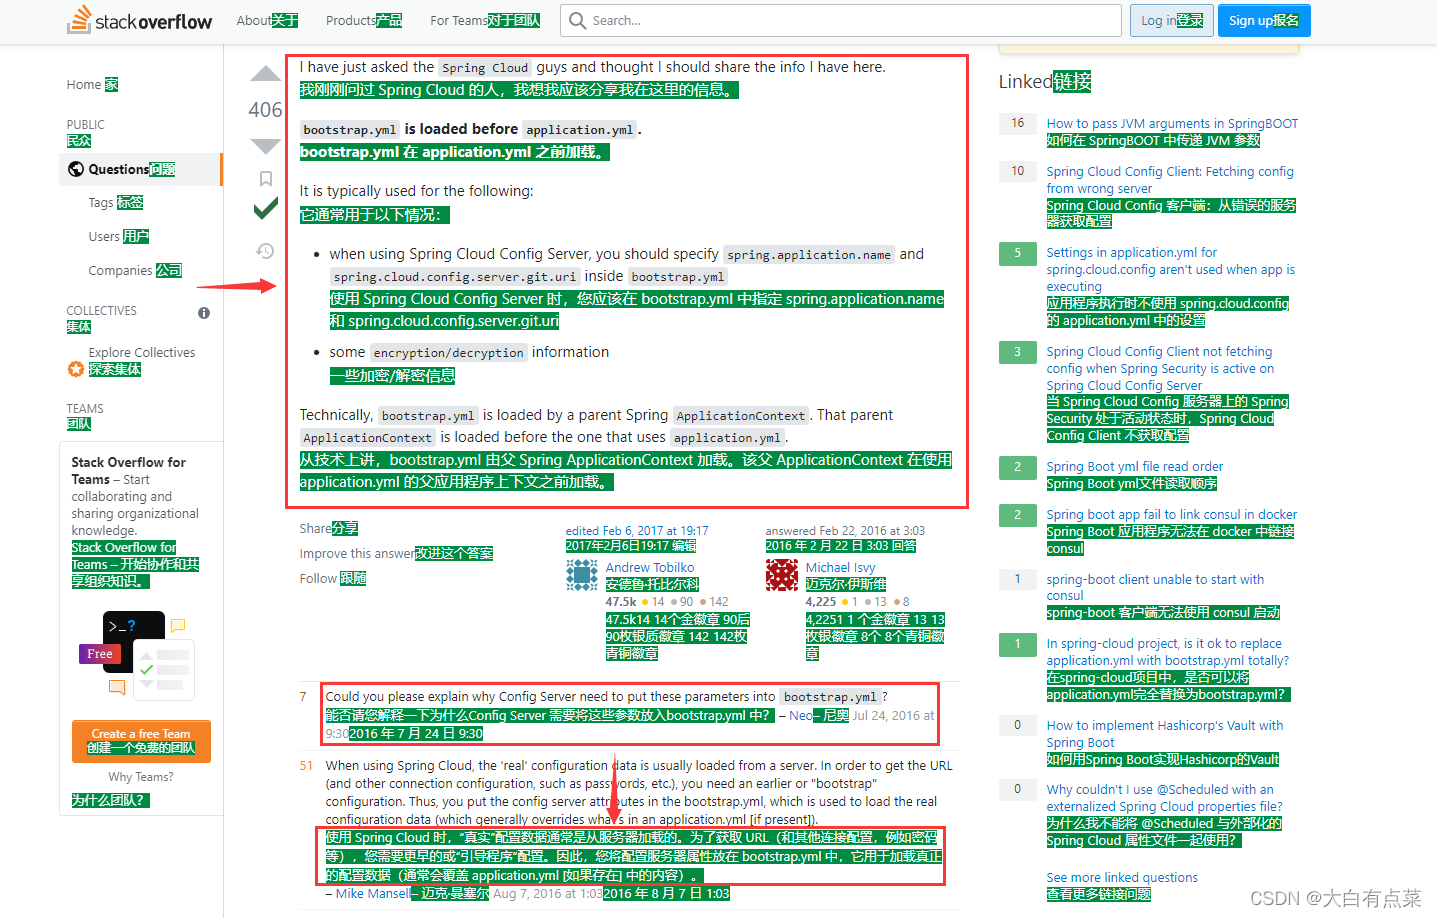The height and width of the screenshot is (918, 1437).
Task: Open 'replace application.yml with bootstrap.yml totally?' link
Action: [1168, 652]
